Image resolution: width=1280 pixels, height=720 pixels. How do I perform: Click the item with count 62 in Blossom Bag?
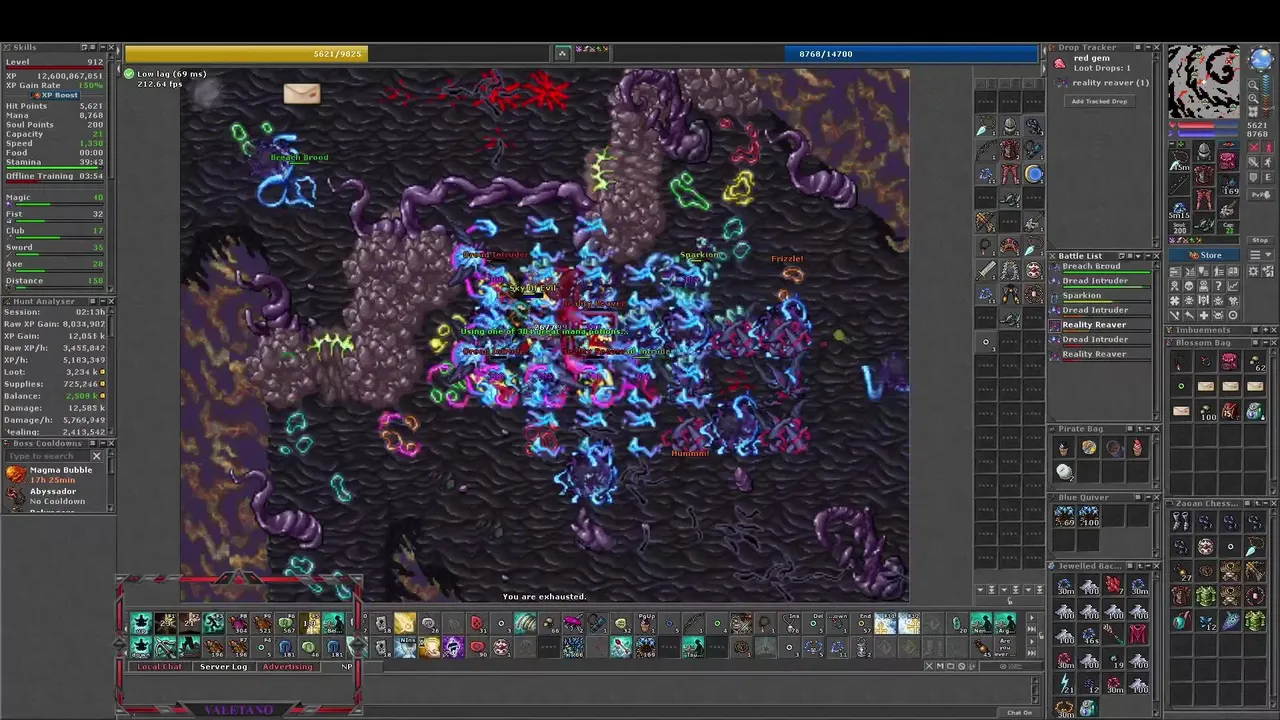point(1254,362)
